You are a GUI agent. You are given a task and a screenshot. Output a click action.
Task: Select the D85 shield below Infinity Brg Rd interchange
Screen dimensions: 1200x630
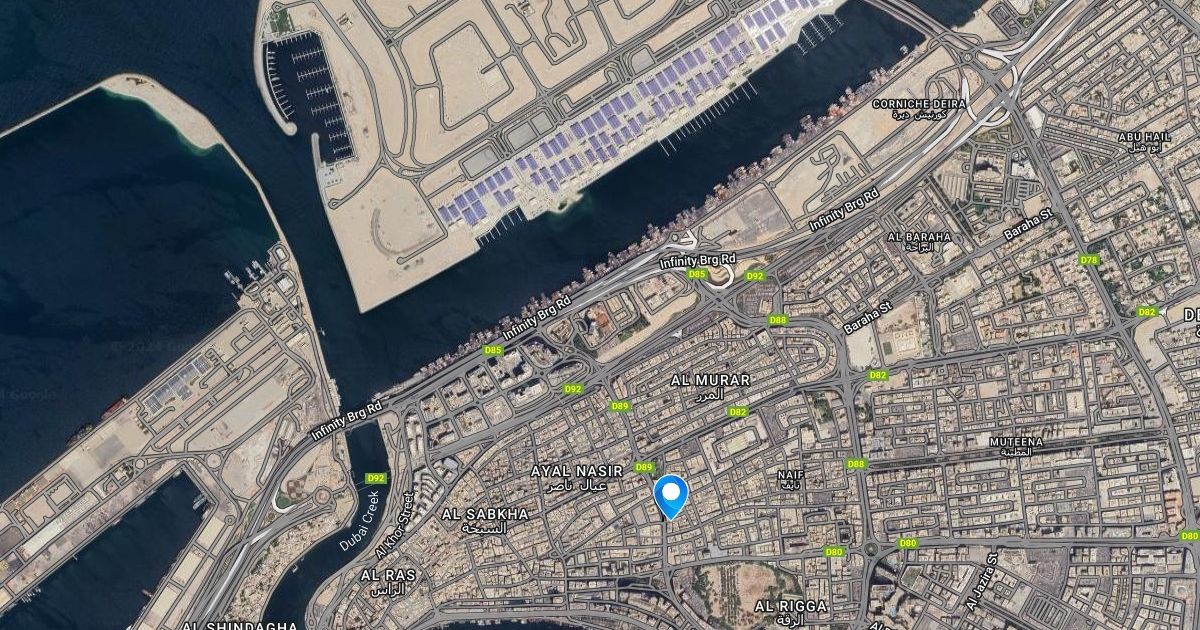697,274
